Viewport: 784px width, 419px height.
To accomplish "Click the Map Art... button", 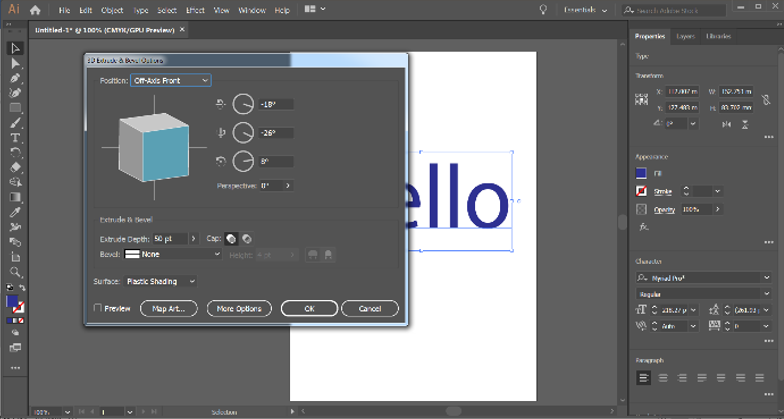I will [x=168, y=308].
